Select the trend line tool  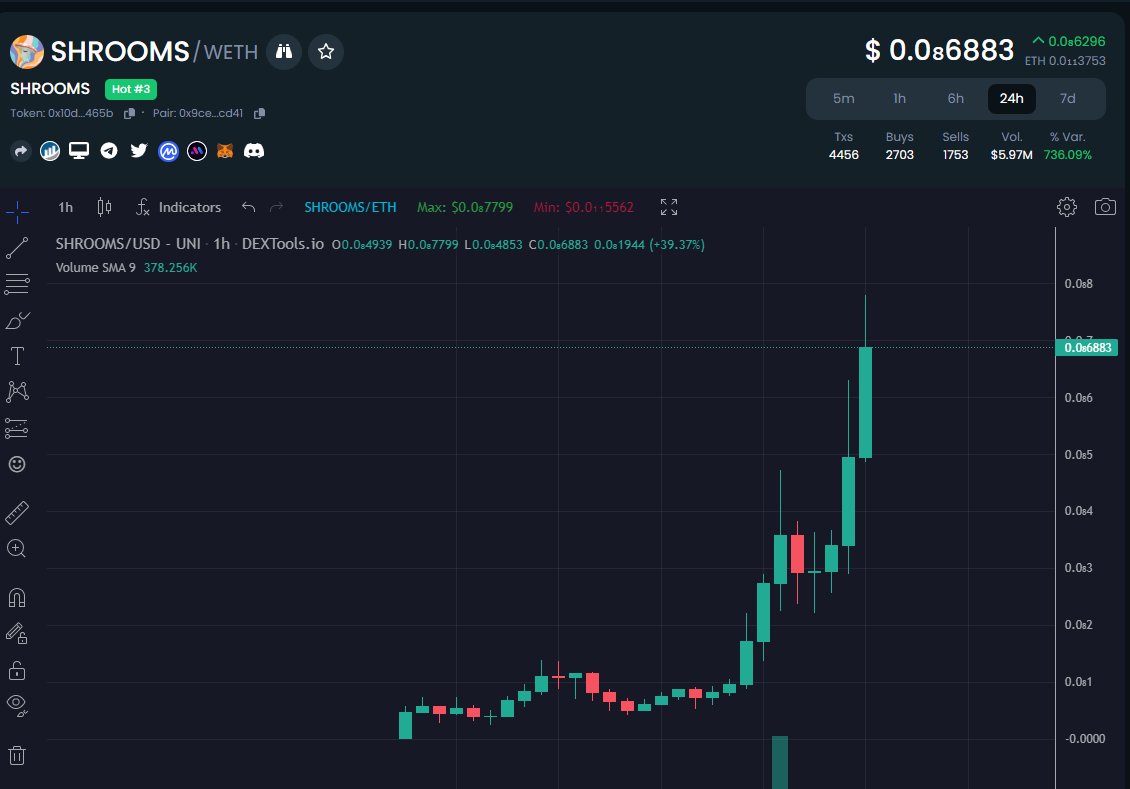point(17,248)
